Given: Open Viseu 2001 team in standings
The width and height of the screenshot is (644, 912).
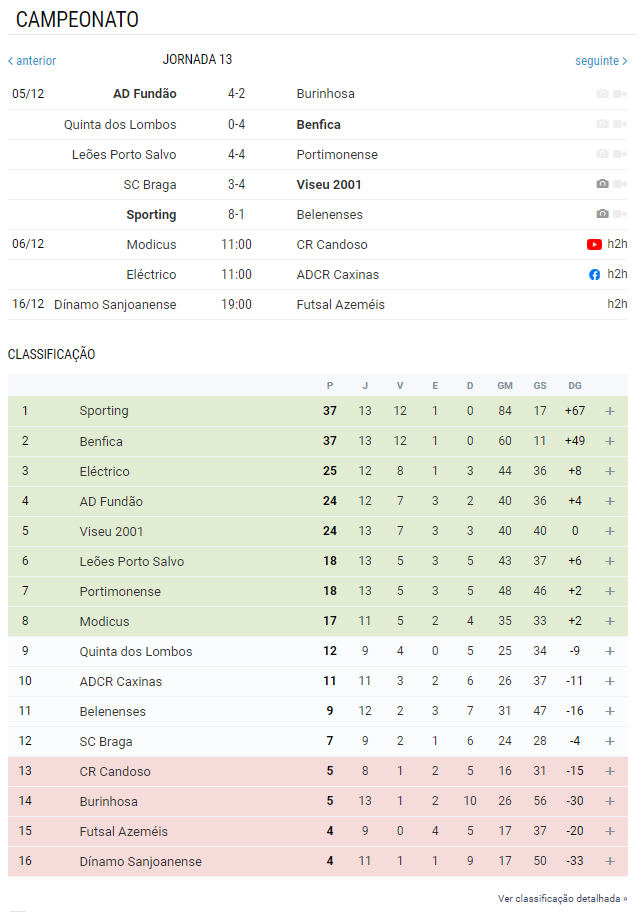Looking at the screenshot, I should [111, 532].
